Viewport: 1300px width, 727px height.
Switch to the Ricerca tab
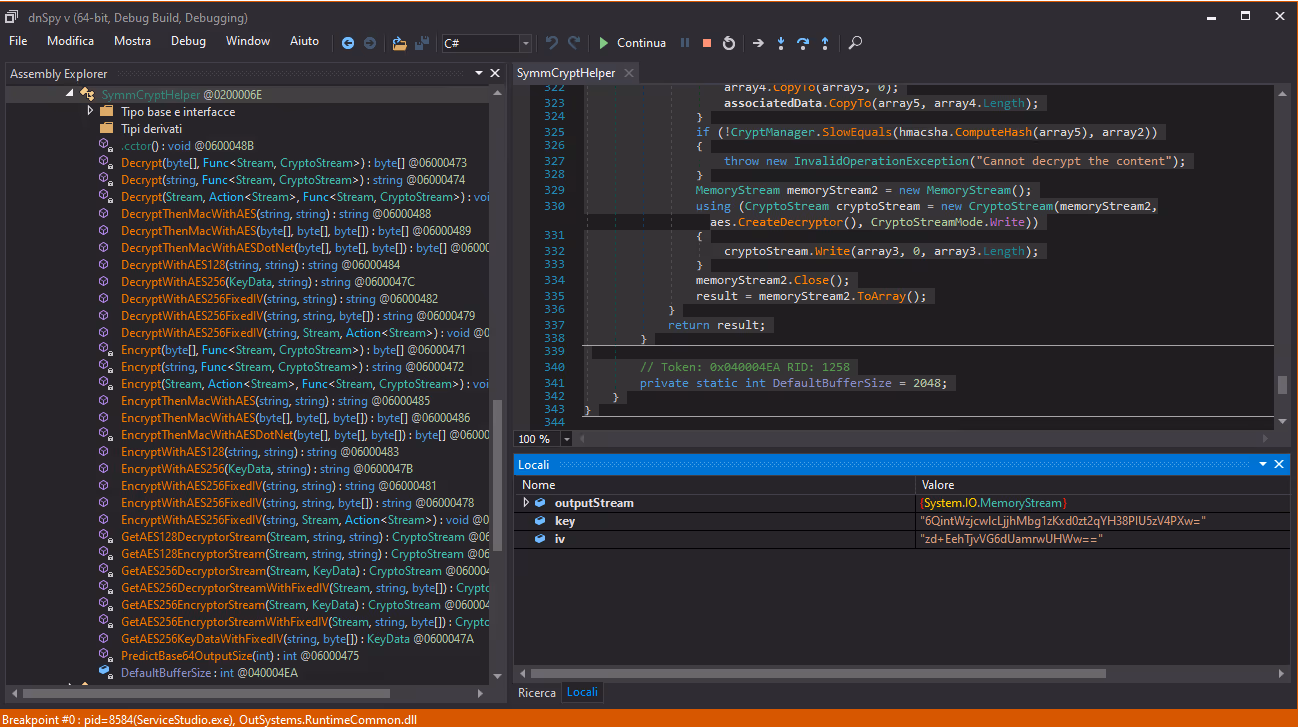tap(537, 692)
